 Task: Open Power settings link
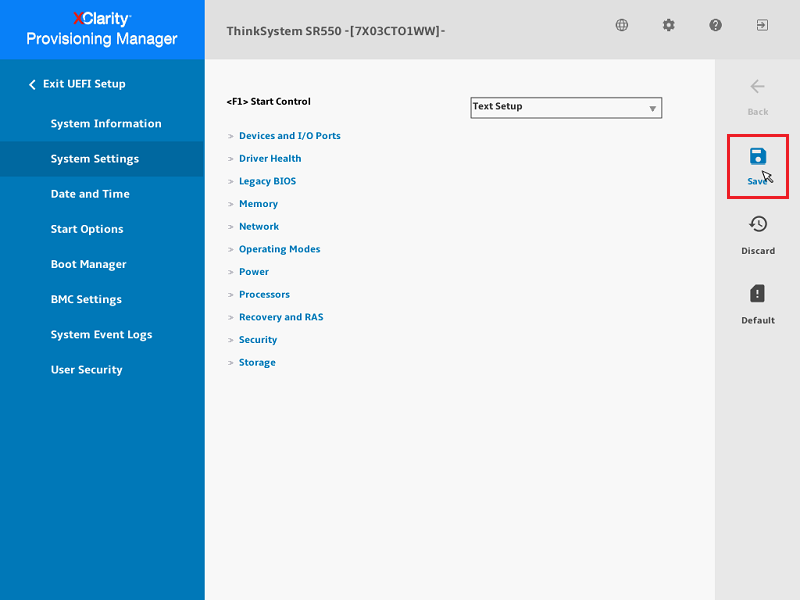254,272
